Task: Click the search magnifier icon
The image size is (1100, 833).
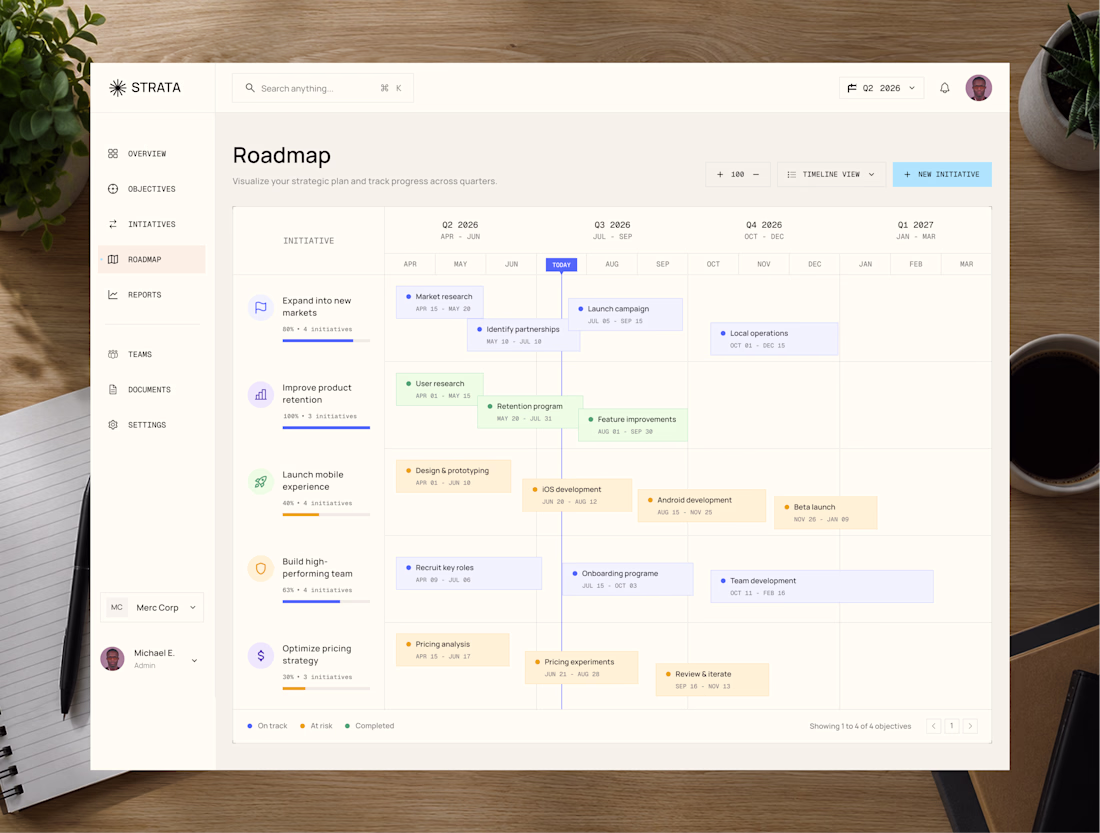Action: tap(250, 88)
